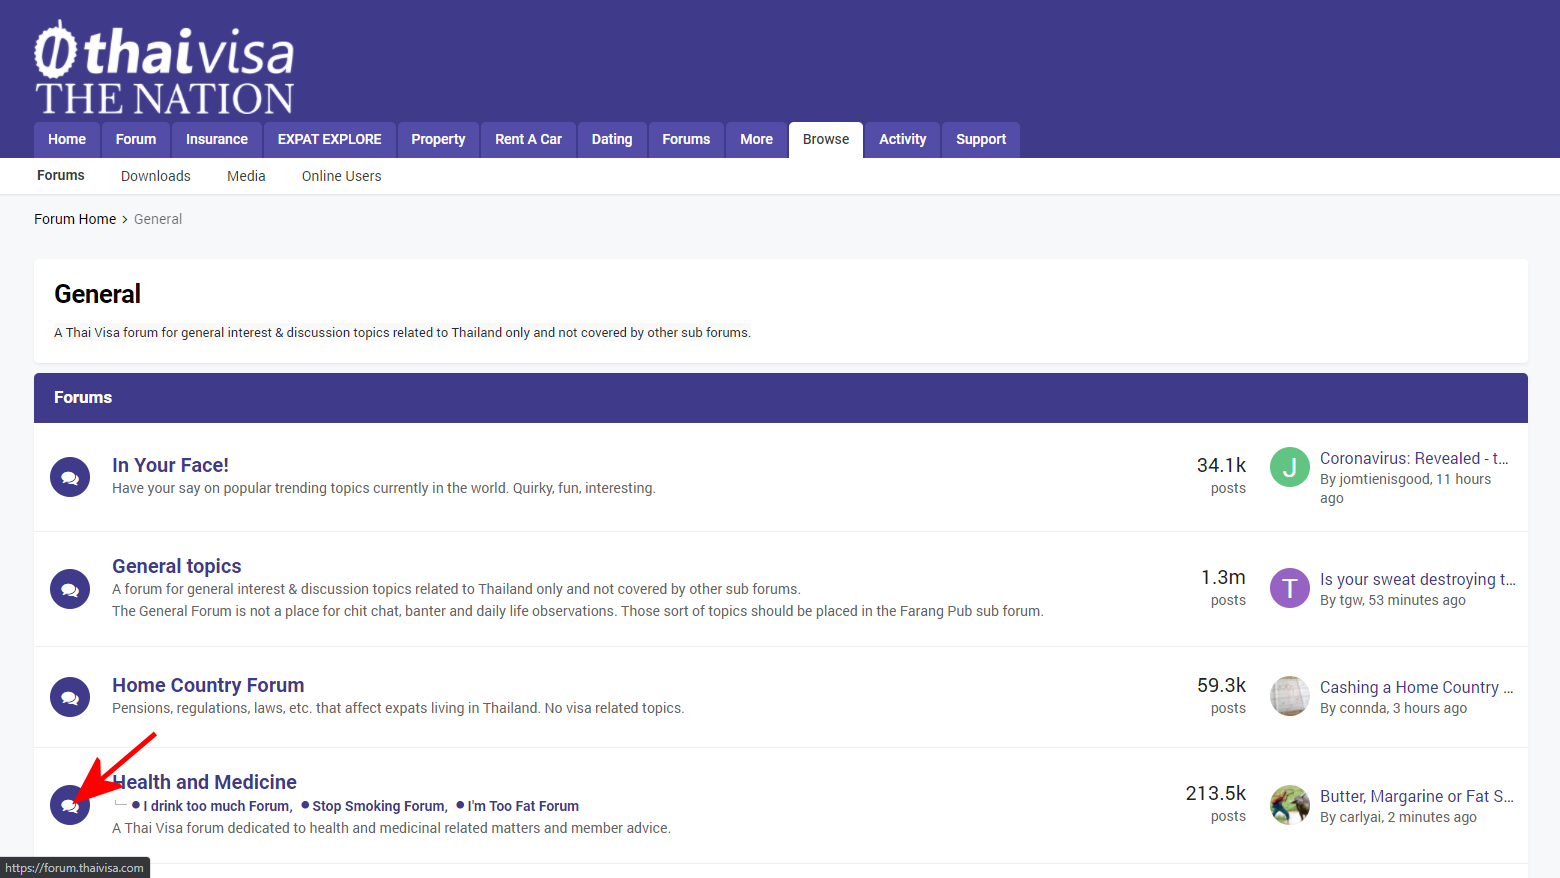Viewport: 1560px width, 878px height.
Task: Select Forums in the sub-navigation
Action: tap(61, 175)
